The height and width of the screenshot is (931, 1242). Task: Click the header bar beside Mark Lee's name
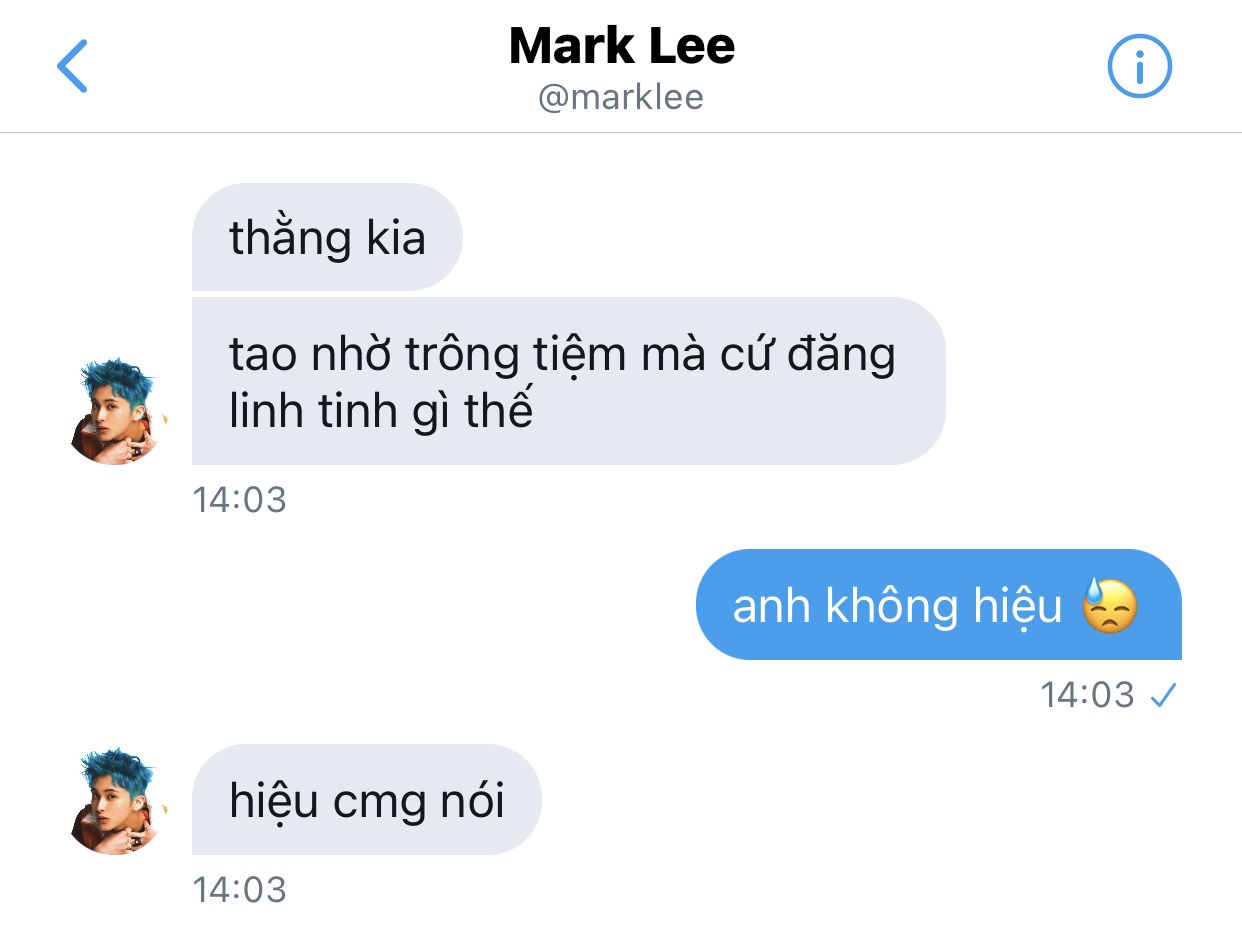(x=621, y=66)
